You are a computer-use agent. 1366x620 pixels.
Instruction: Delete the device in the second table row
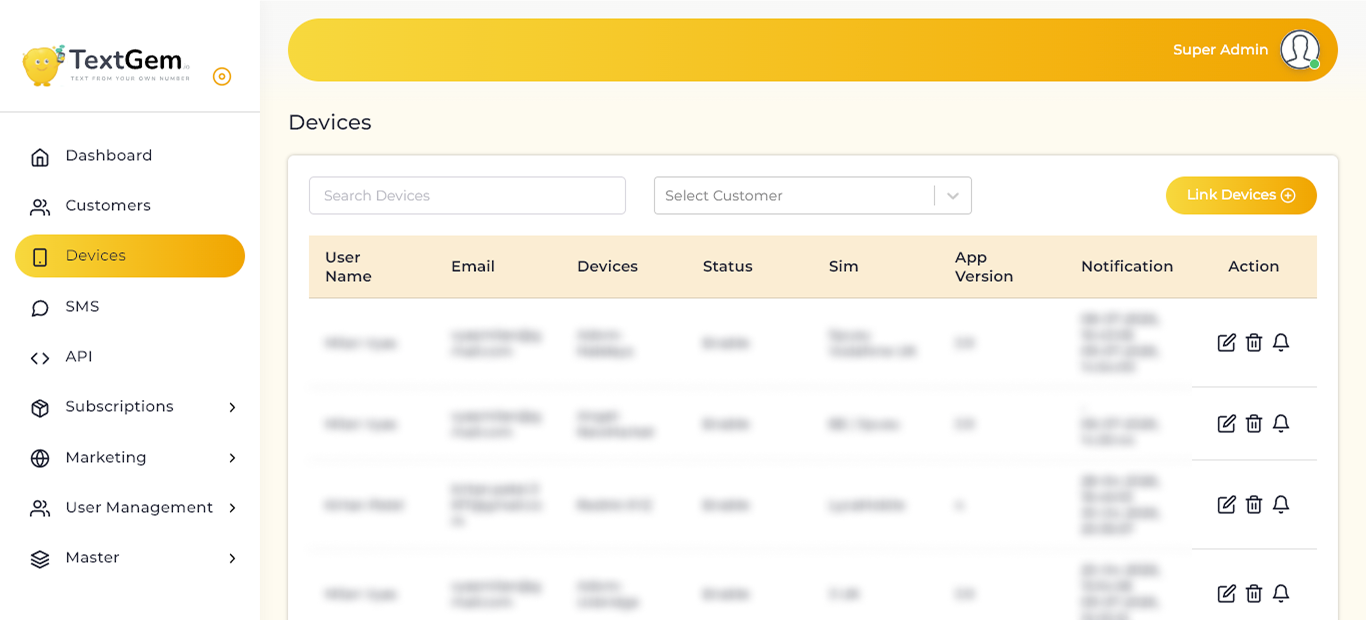[1254, 424]
